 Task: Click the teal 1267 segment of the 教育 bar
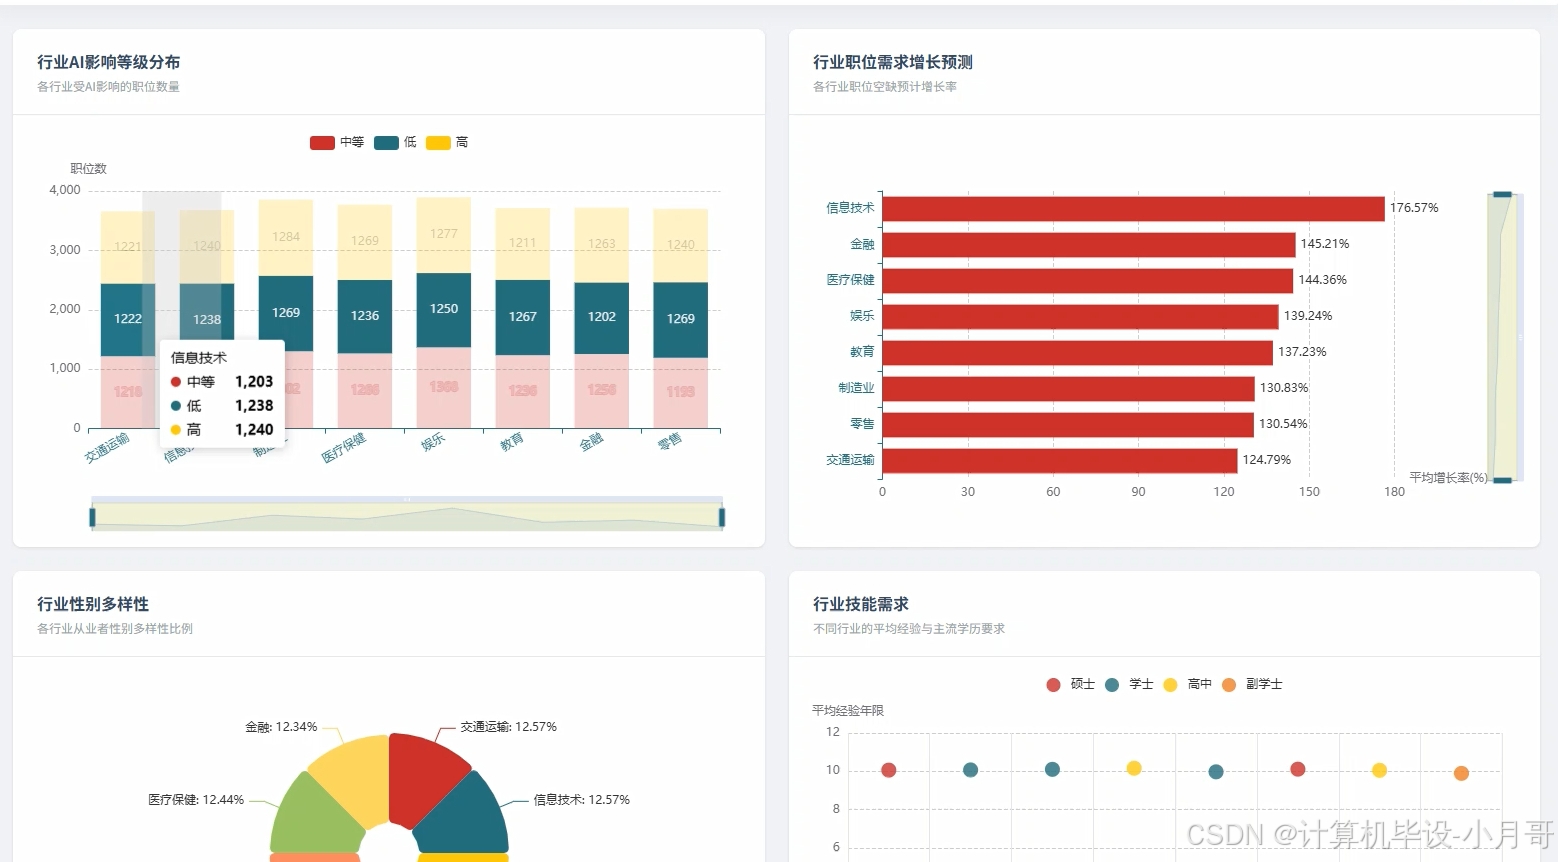pos(523,317)
